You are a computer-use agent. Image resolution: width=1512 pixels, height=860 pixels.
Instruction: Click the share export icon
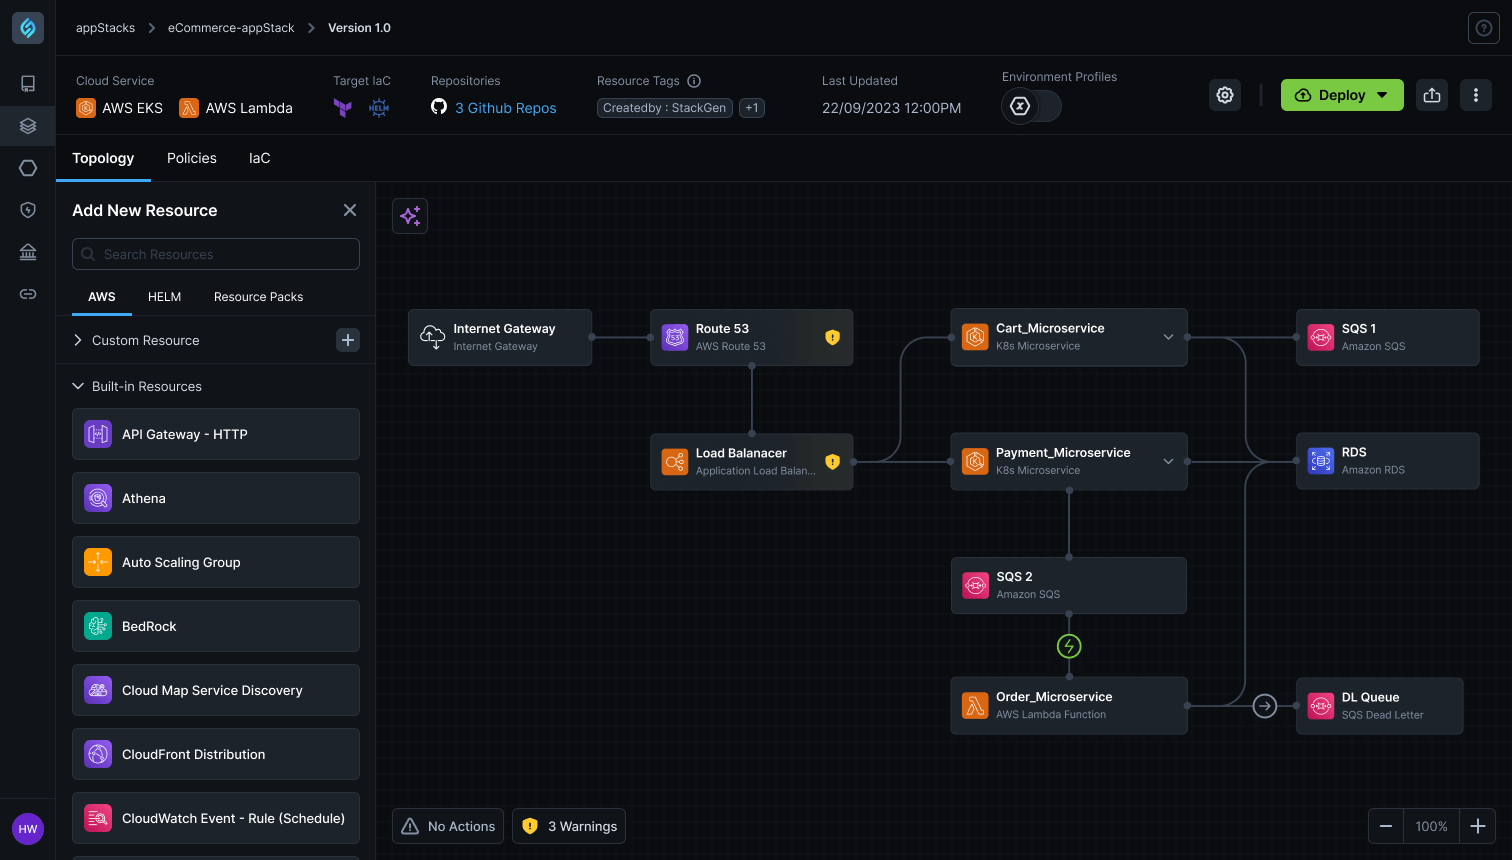coord(1432,95)
